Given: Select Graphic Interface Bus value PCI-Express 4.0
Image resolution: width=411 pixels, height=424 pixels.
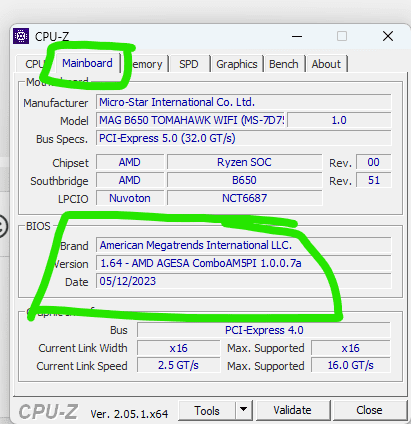Looking at the screenshot, I should [264, 330].
